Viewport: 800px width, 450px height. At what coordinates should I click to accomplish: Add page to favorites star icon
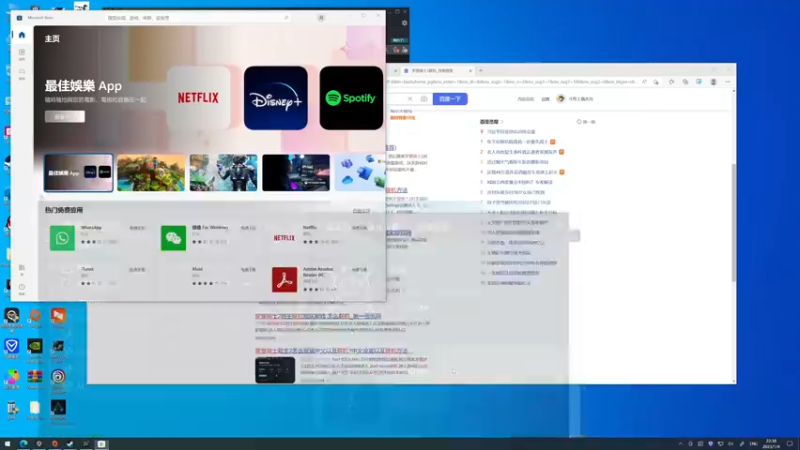(x=656, y=82)
